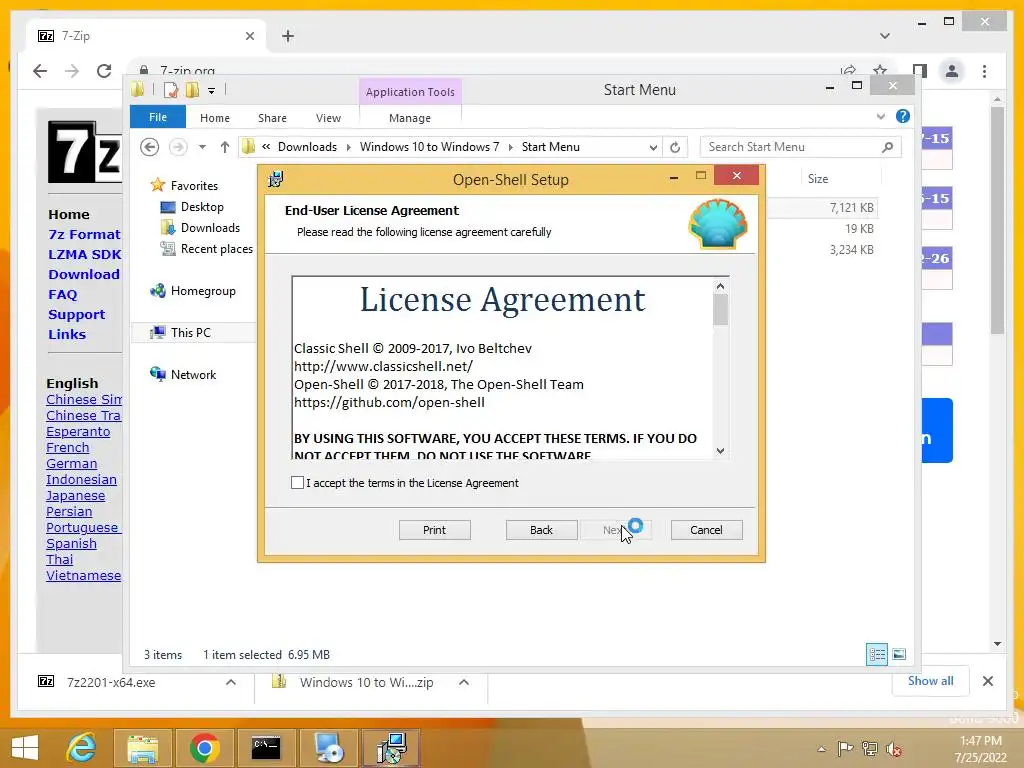
Task: Open recent locations dropdown arrow
Action: pyautogui.click(x=202, y=147)
